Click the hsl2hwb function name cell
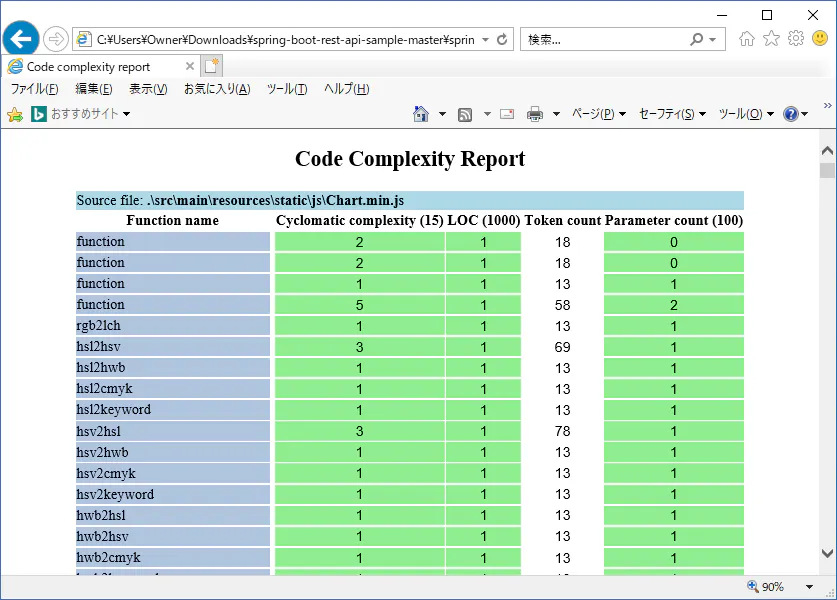This screenshot has height=600, width=837. click(172, 367)
